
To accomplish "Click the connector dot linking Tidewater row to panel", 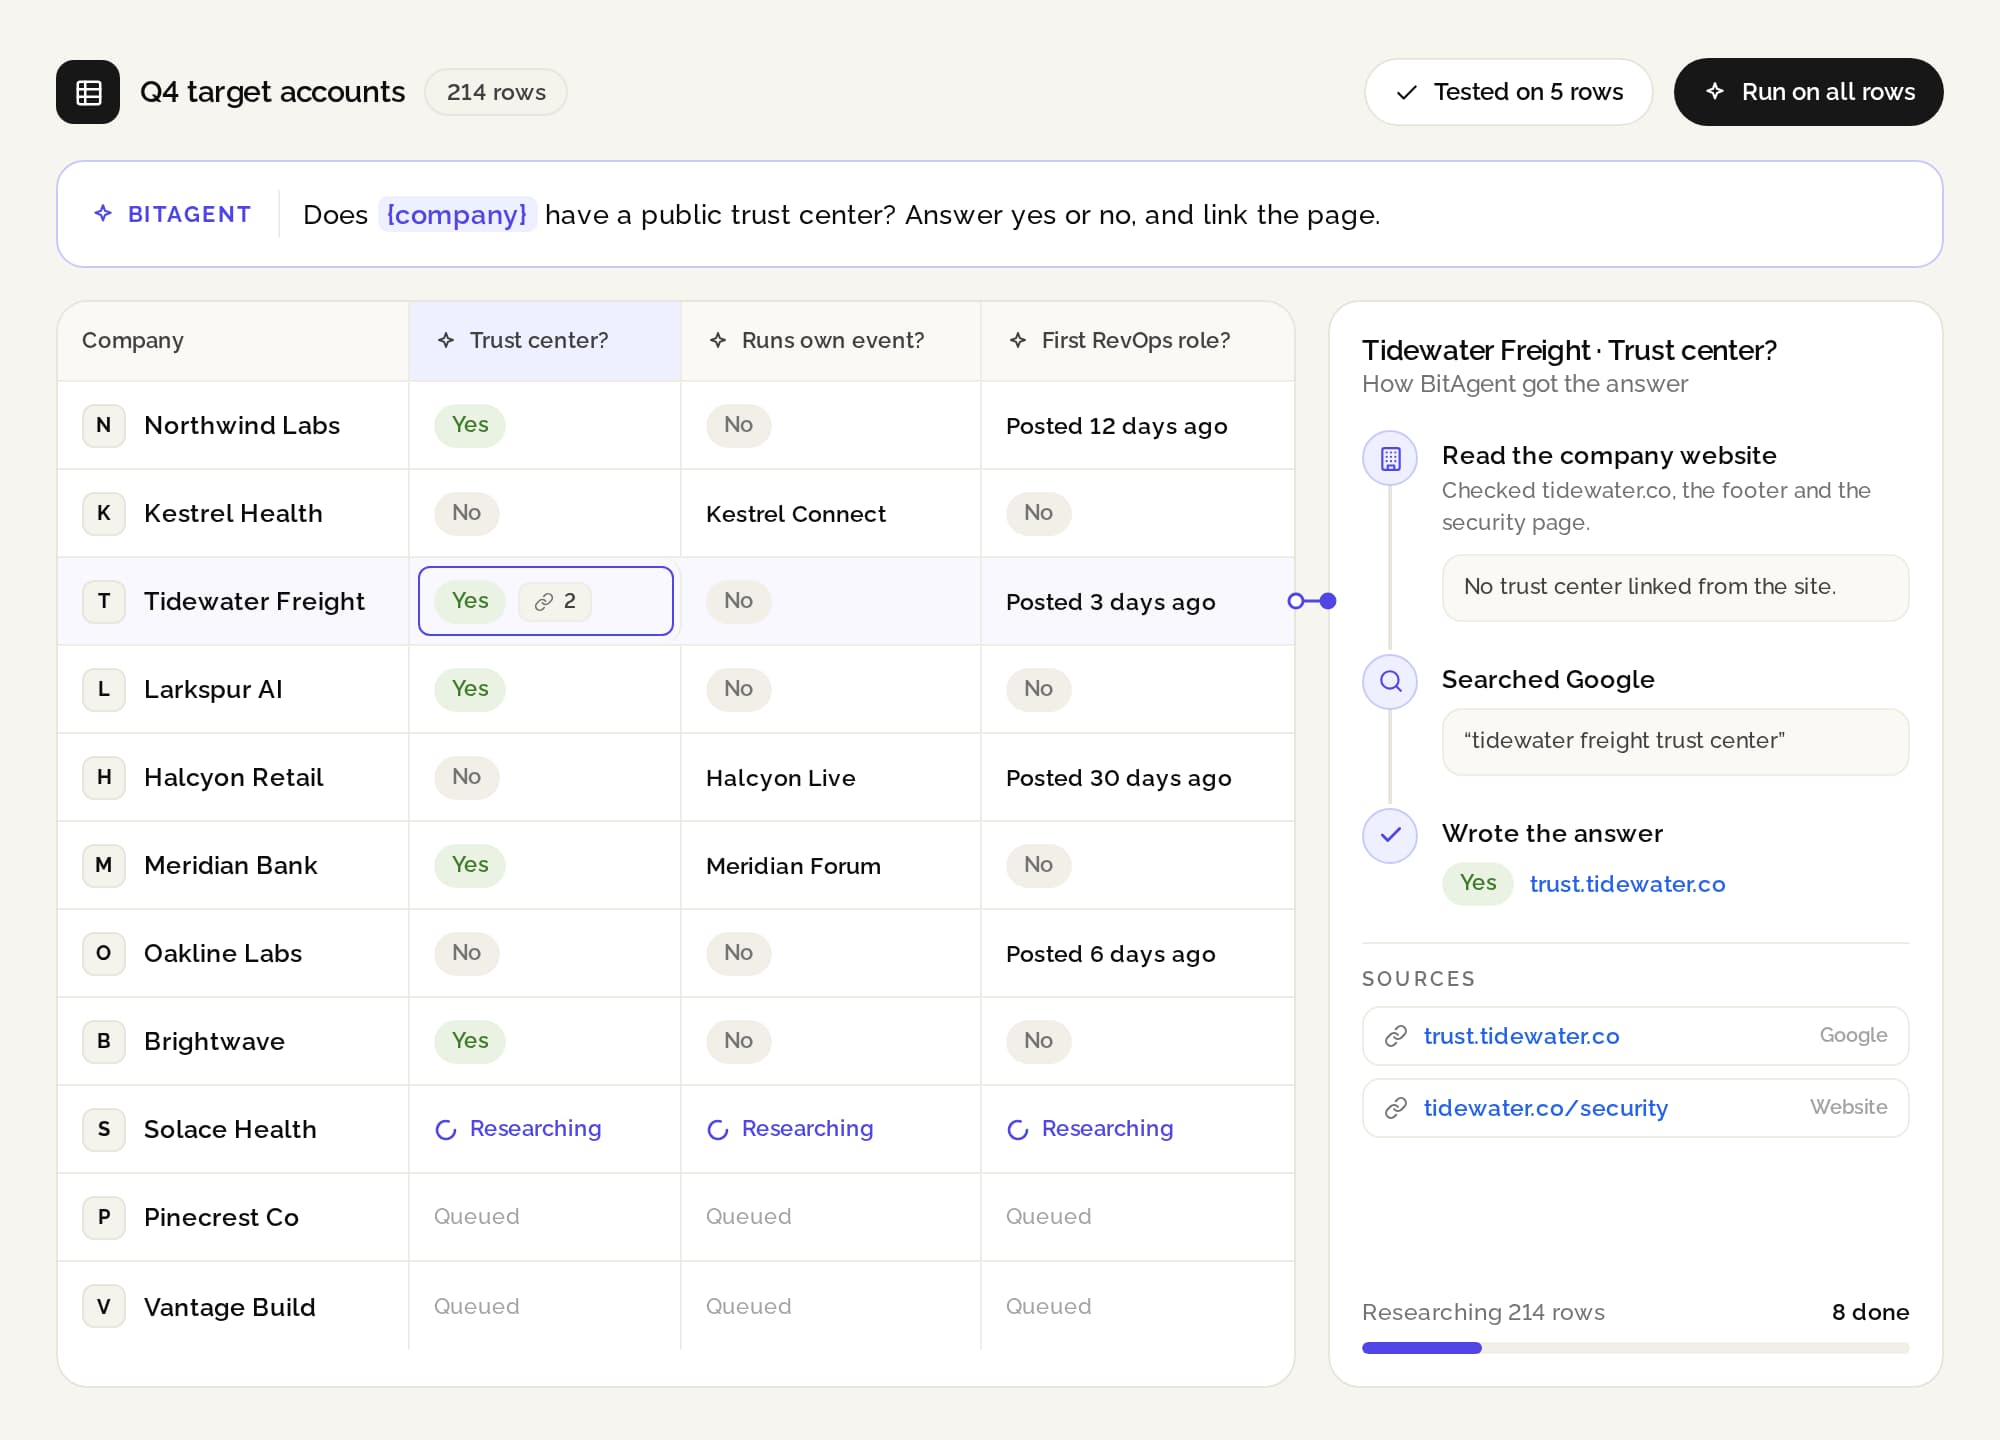I will point(1328,601).
